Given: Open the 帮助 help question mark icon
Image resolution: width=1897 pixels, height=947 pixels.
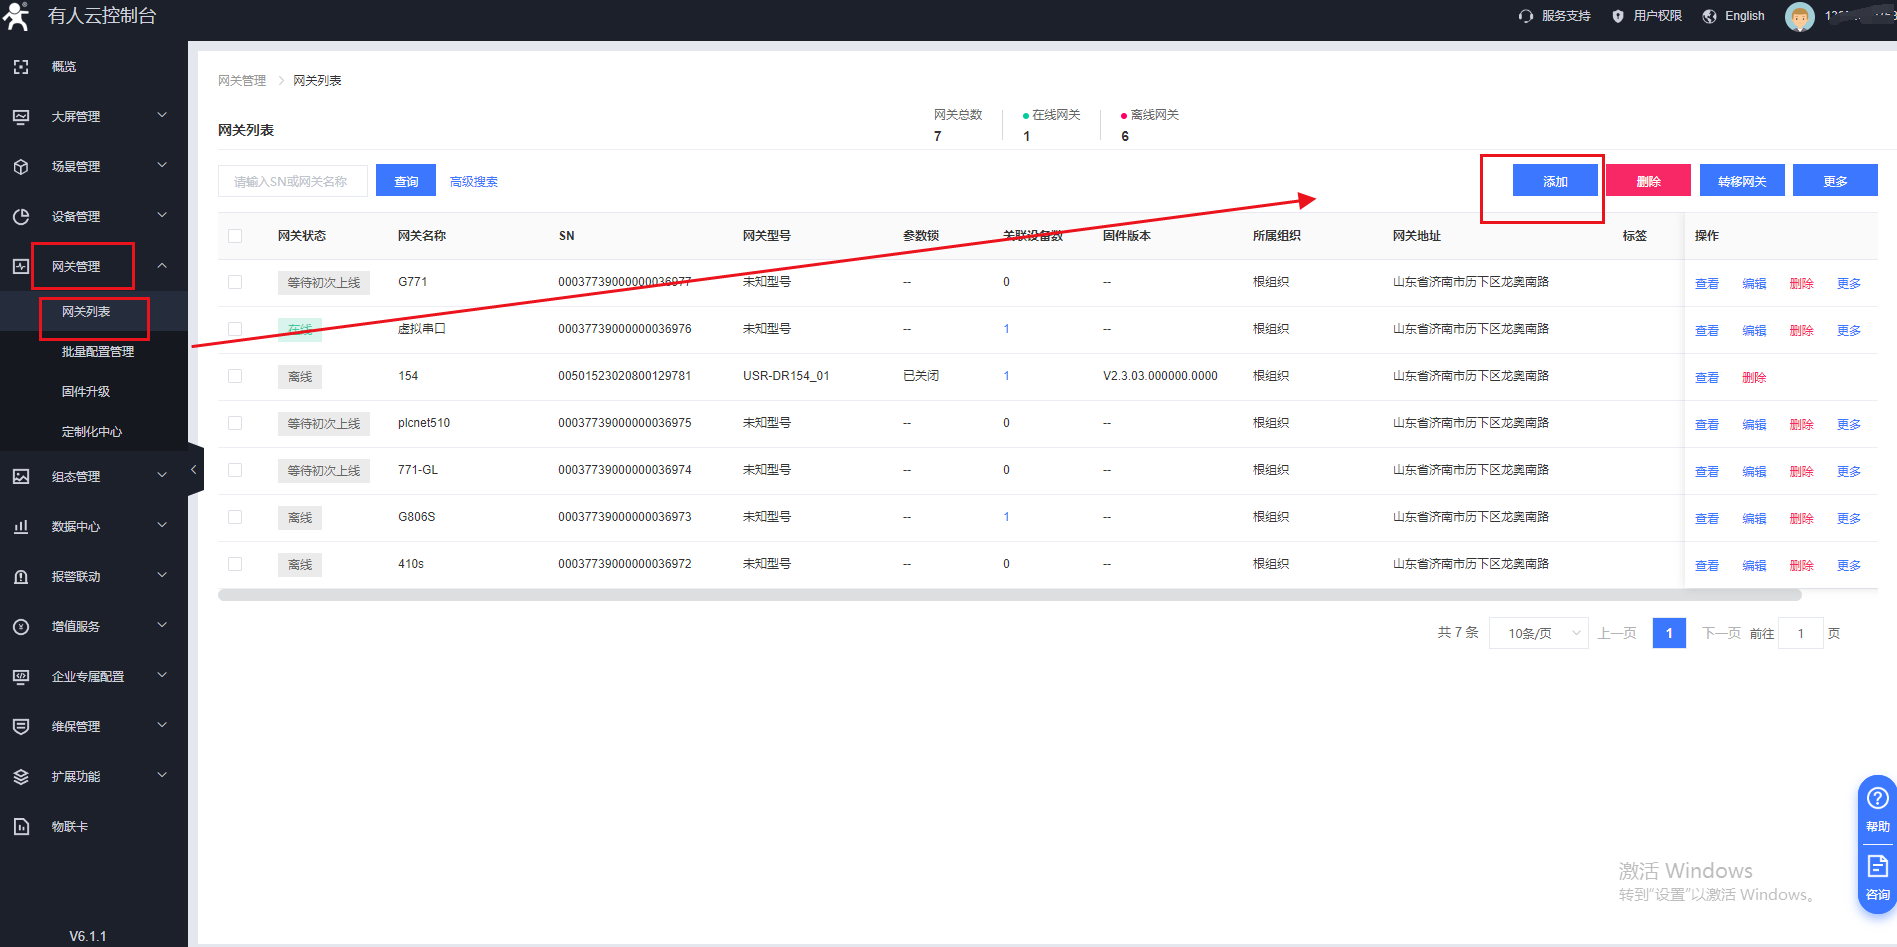Looking at the screenshot, I should (1877, 798).
